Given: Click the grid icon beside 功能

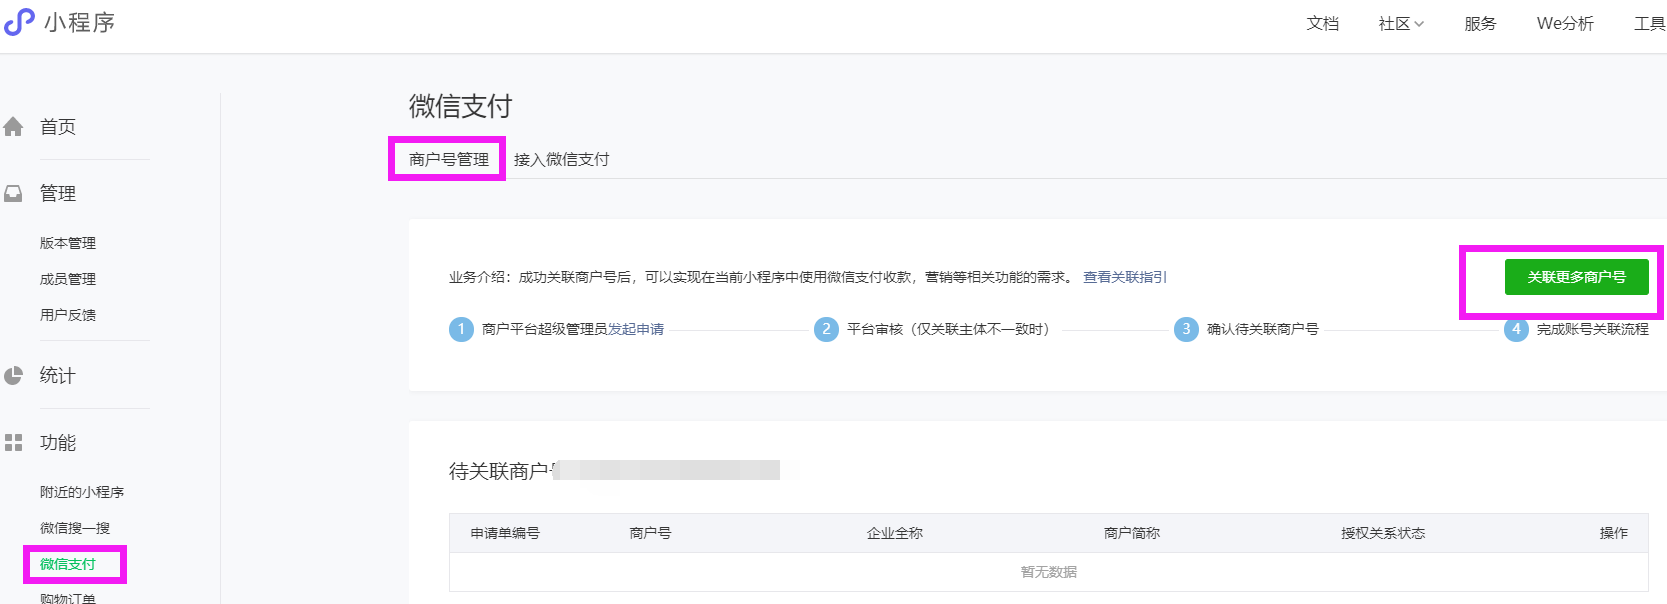Looking at the screenshot, I should [14, 443].
